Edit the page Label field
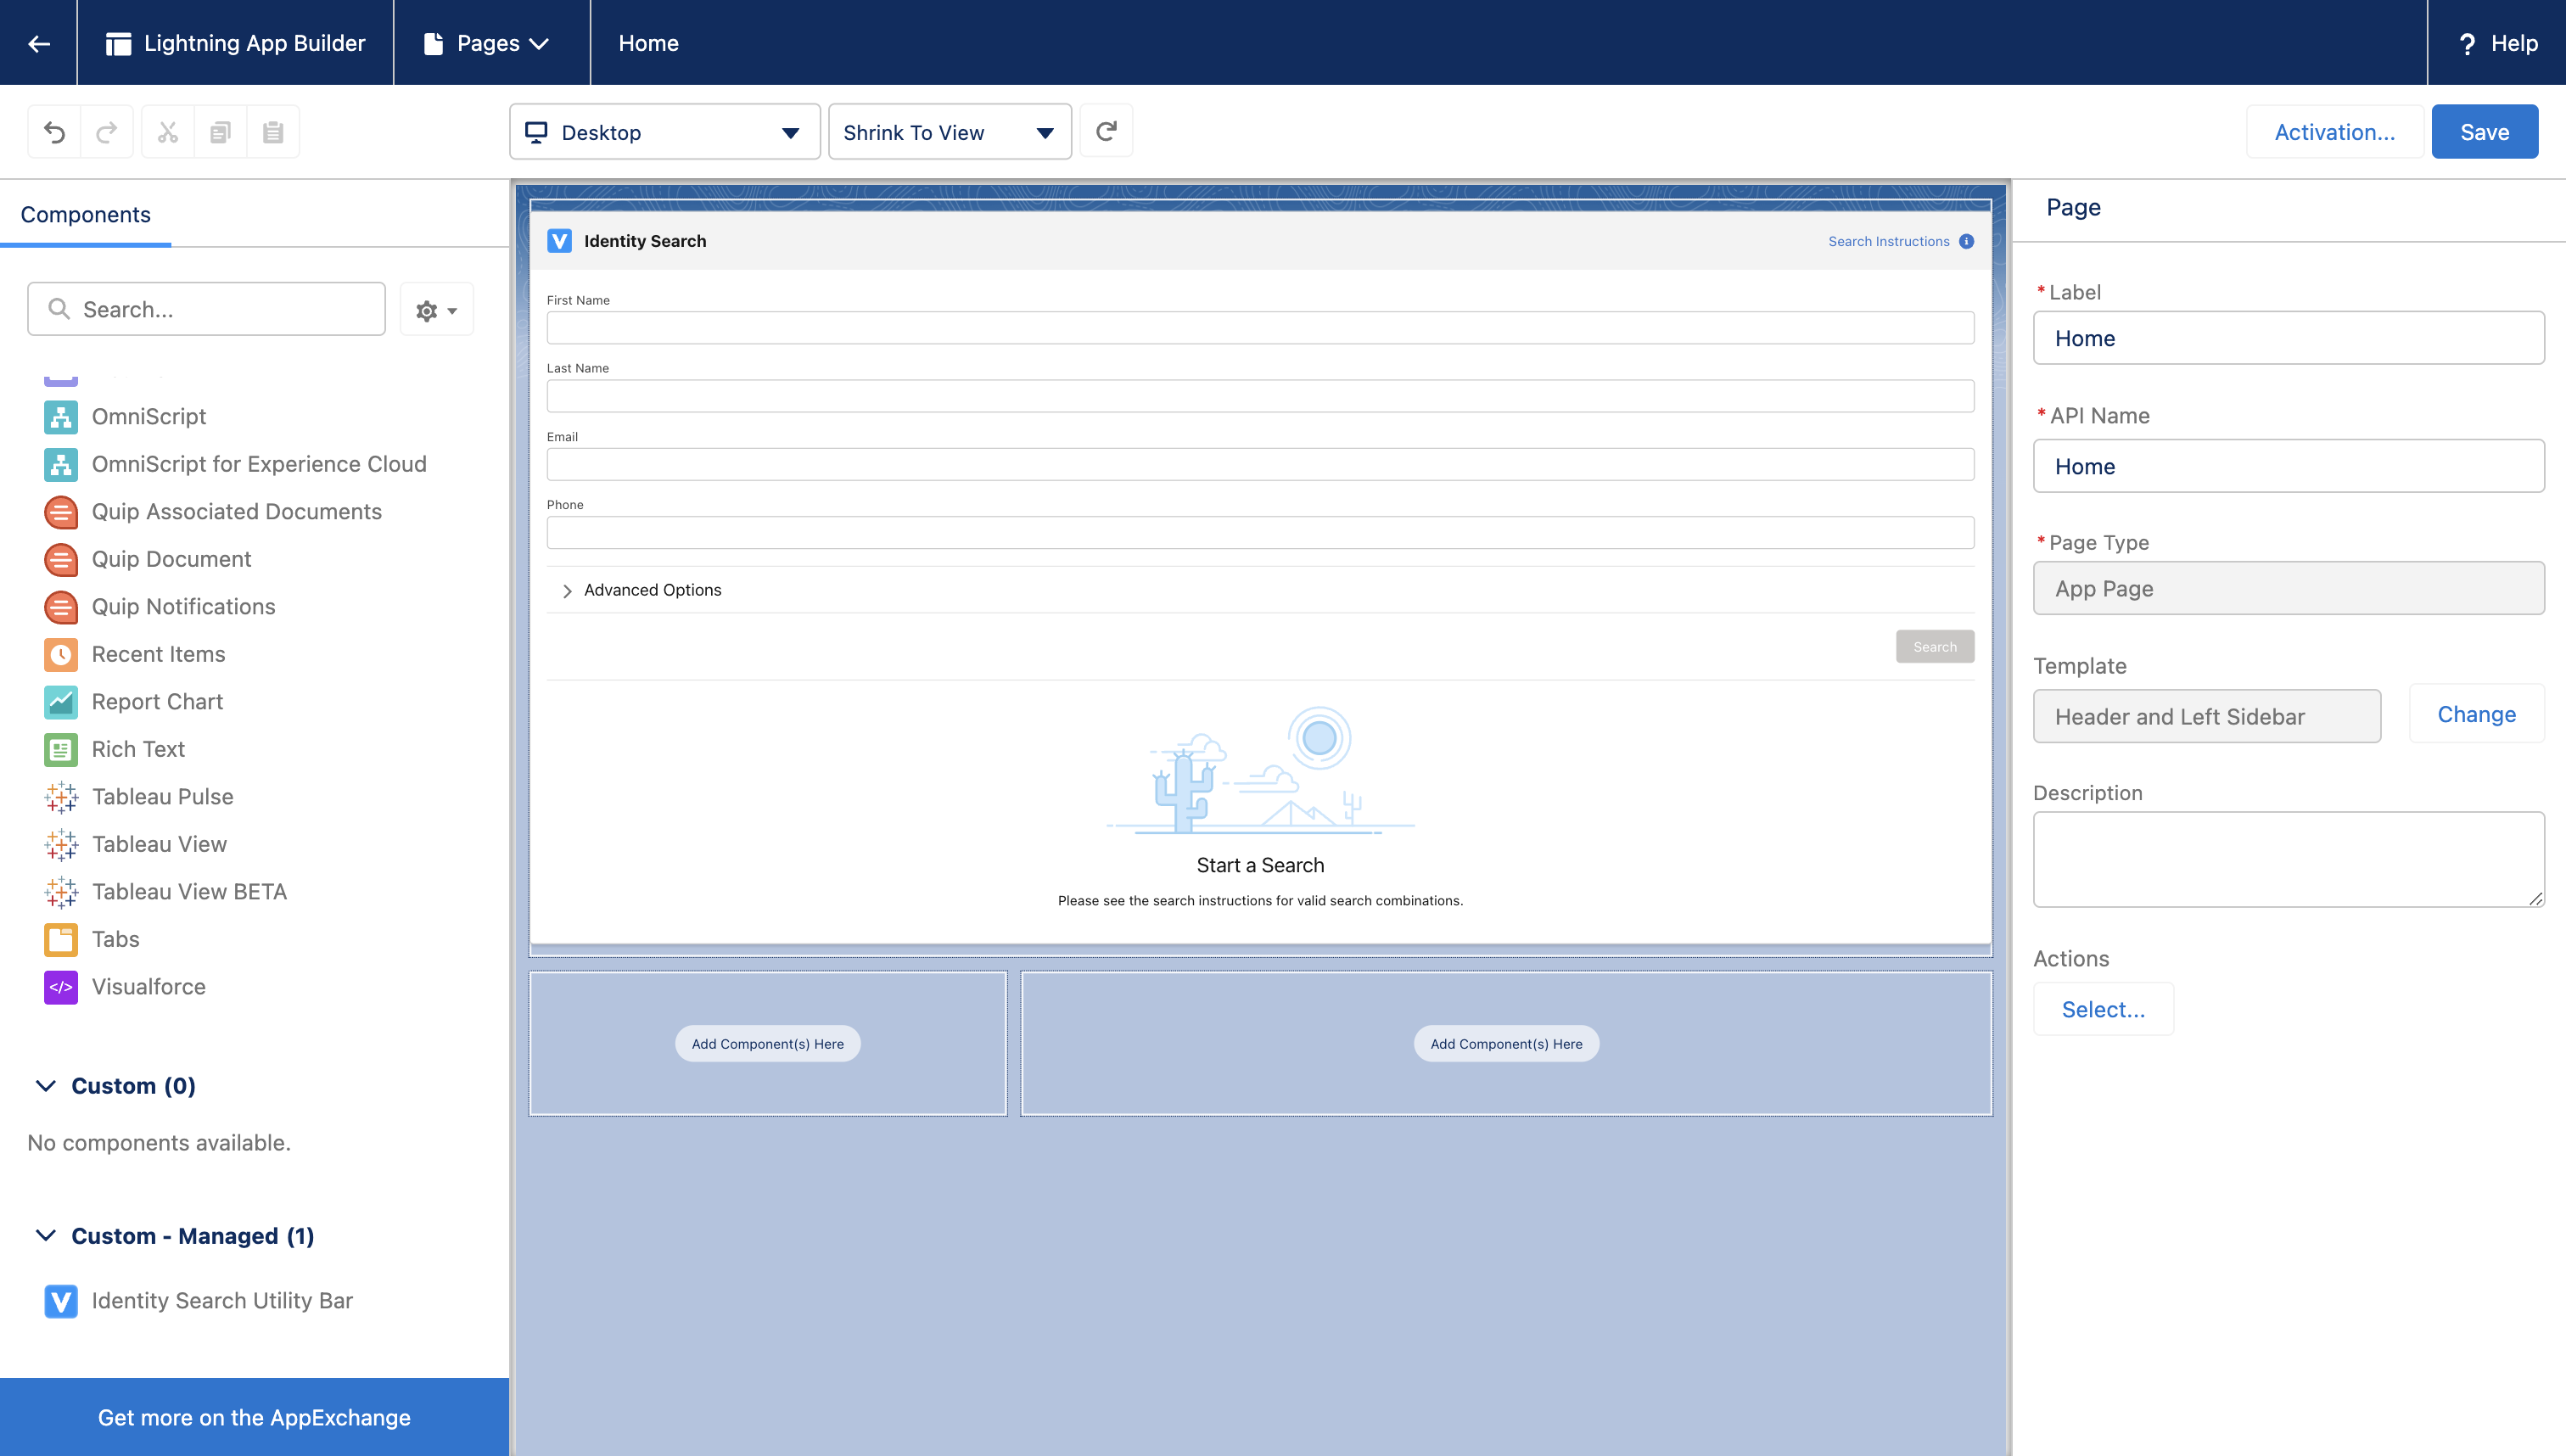2566x1456 pixels. (2288, 338)
